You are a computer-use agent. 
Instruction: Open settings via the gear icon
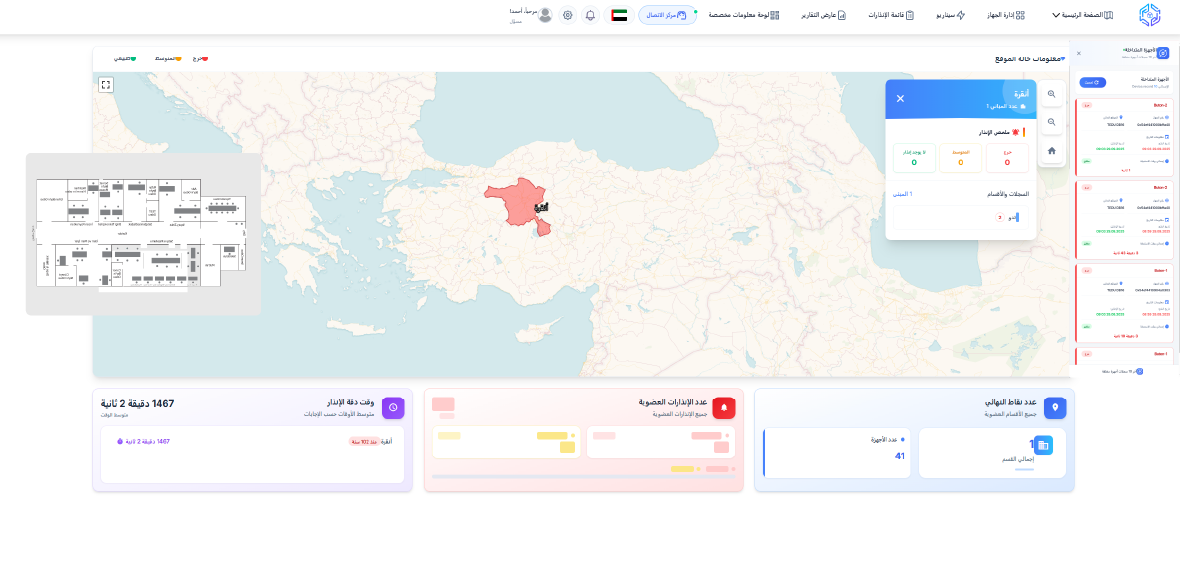coord(568,15)
